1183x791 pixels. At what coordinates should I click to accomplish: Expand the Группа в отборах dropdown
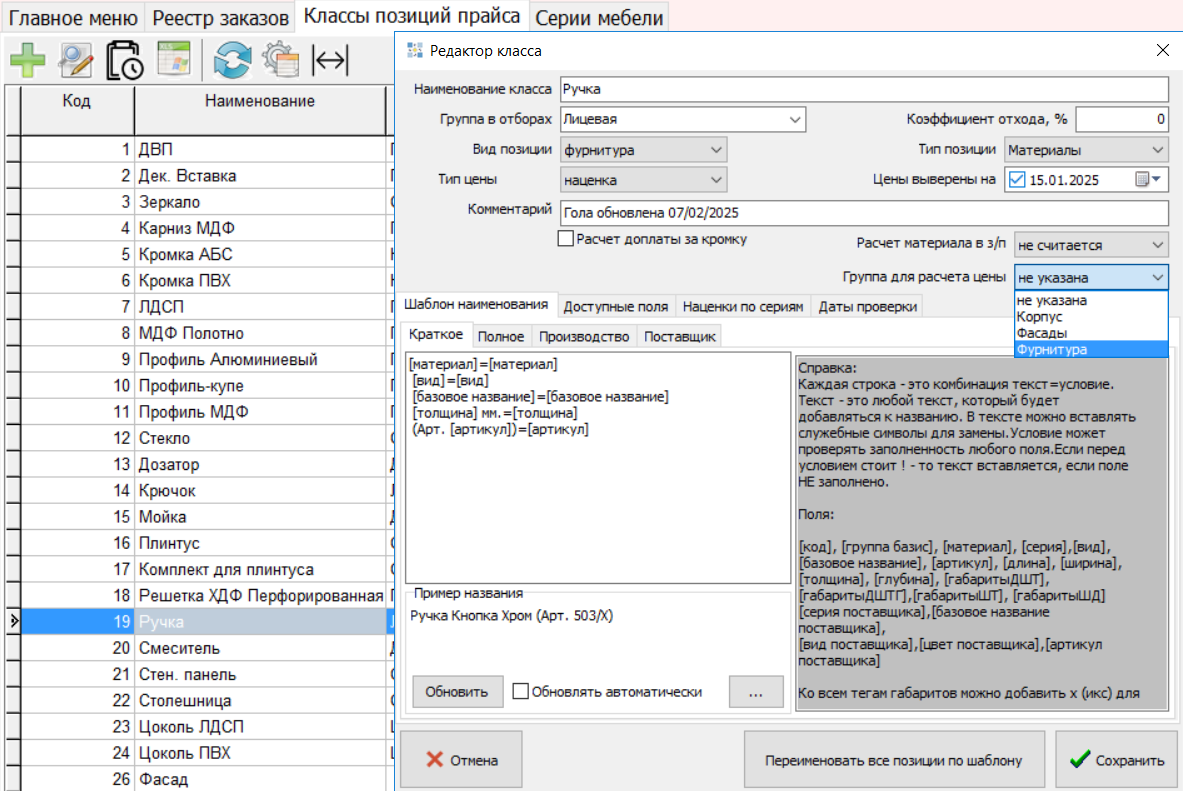pos(795,119)
